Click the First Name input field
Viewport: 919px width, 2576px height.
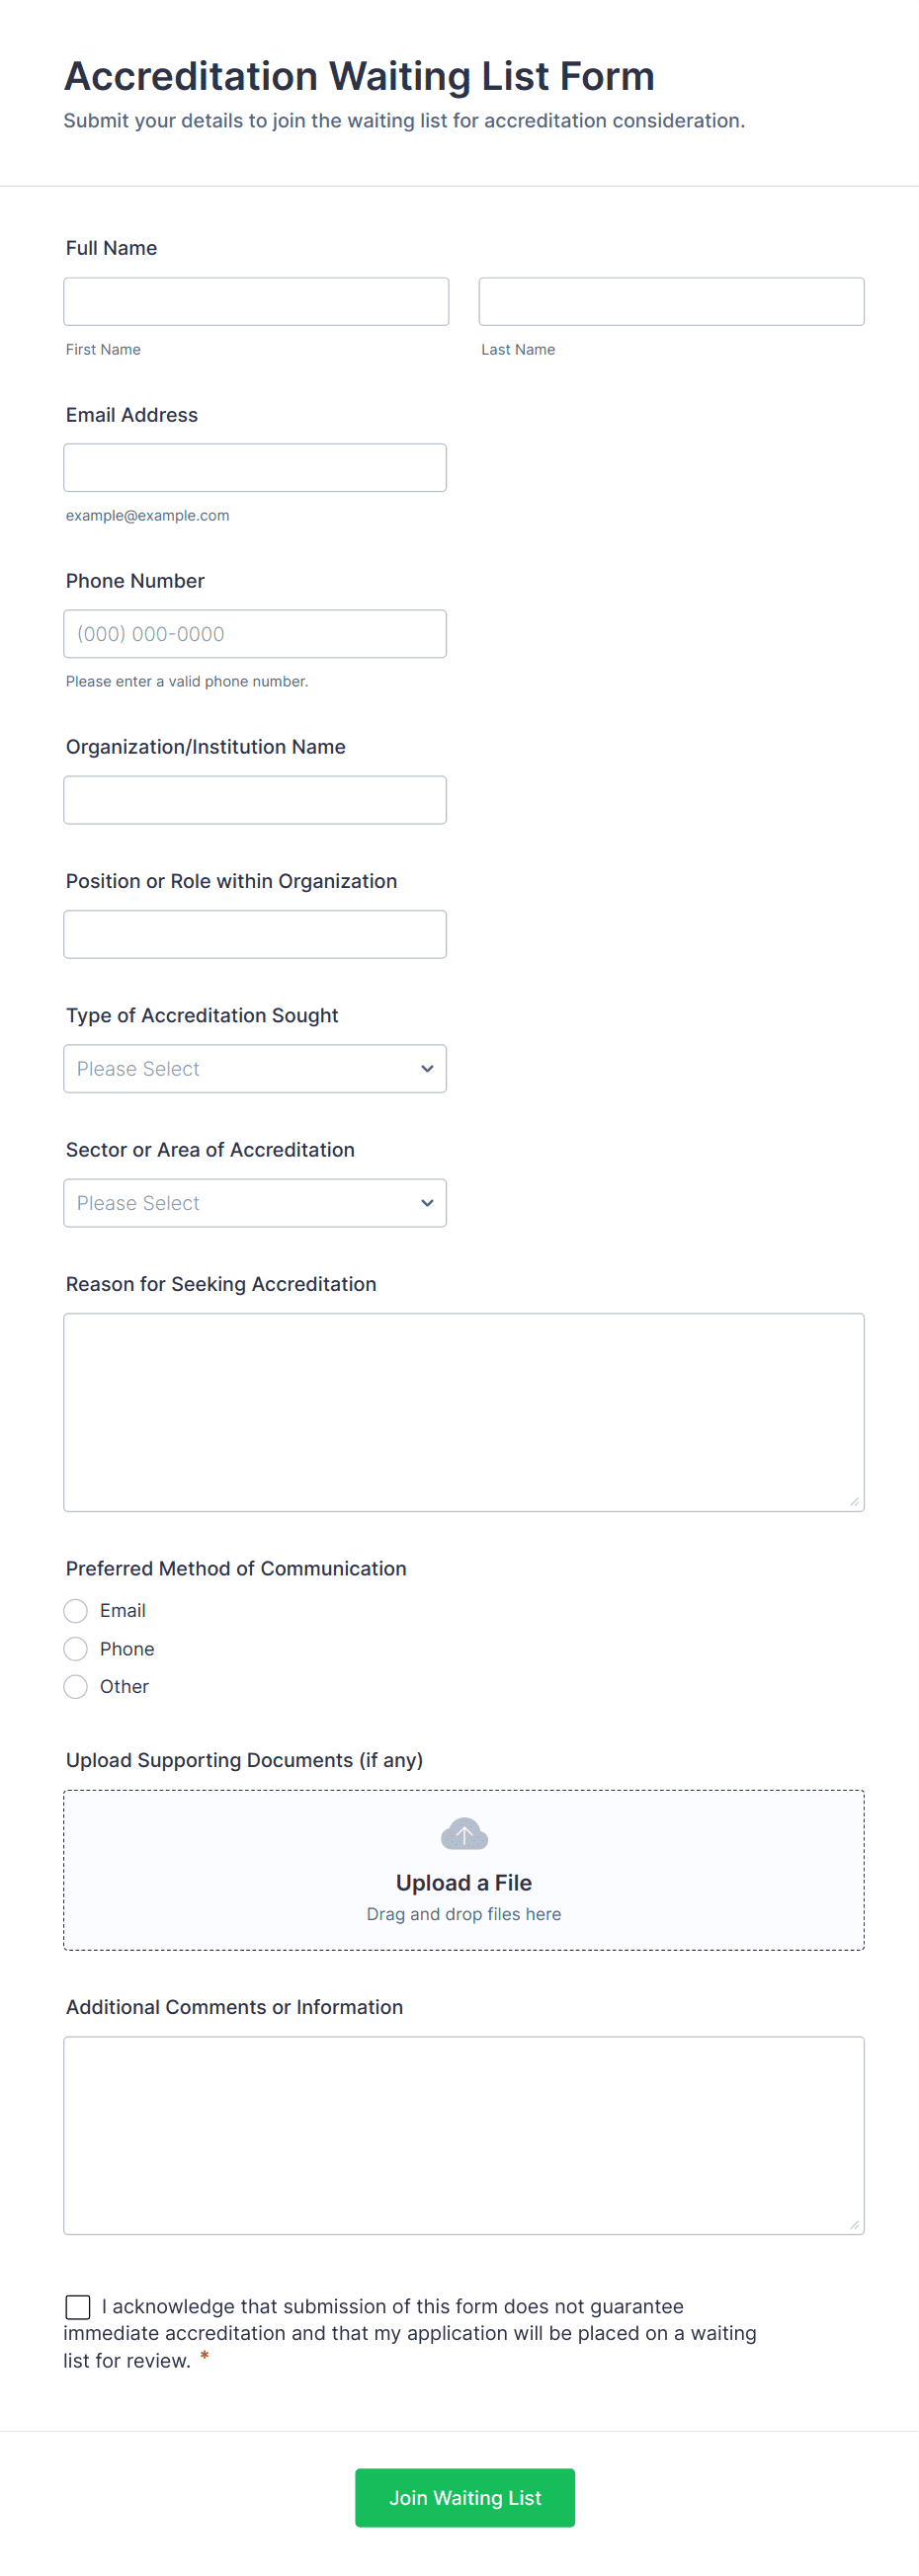(256, 302)
